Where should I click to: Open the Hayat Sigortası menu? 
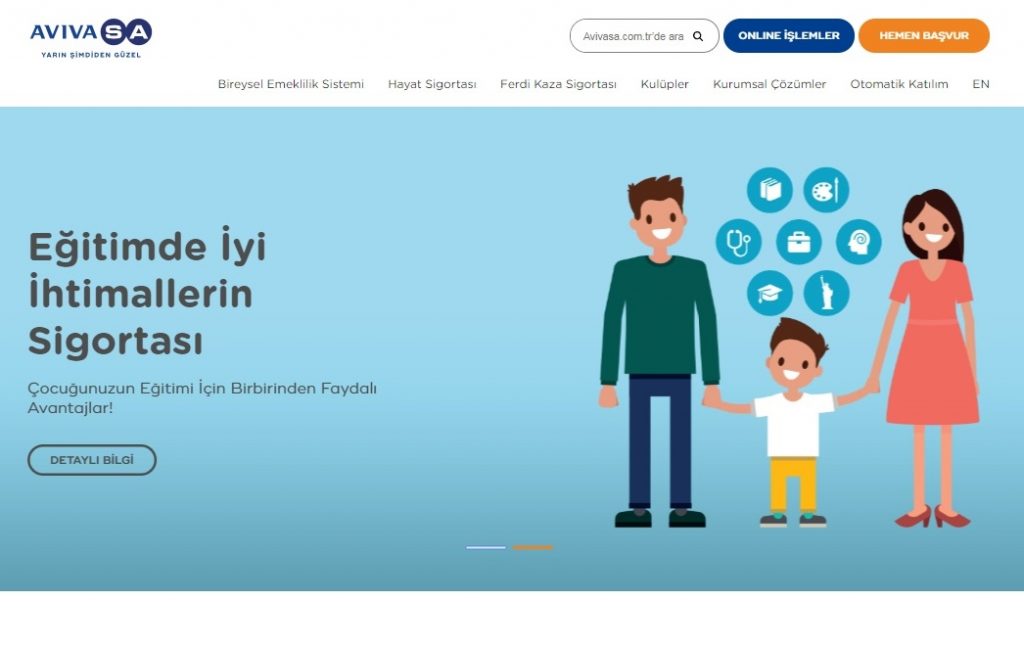pyautogui.click(x=432, y=84)
